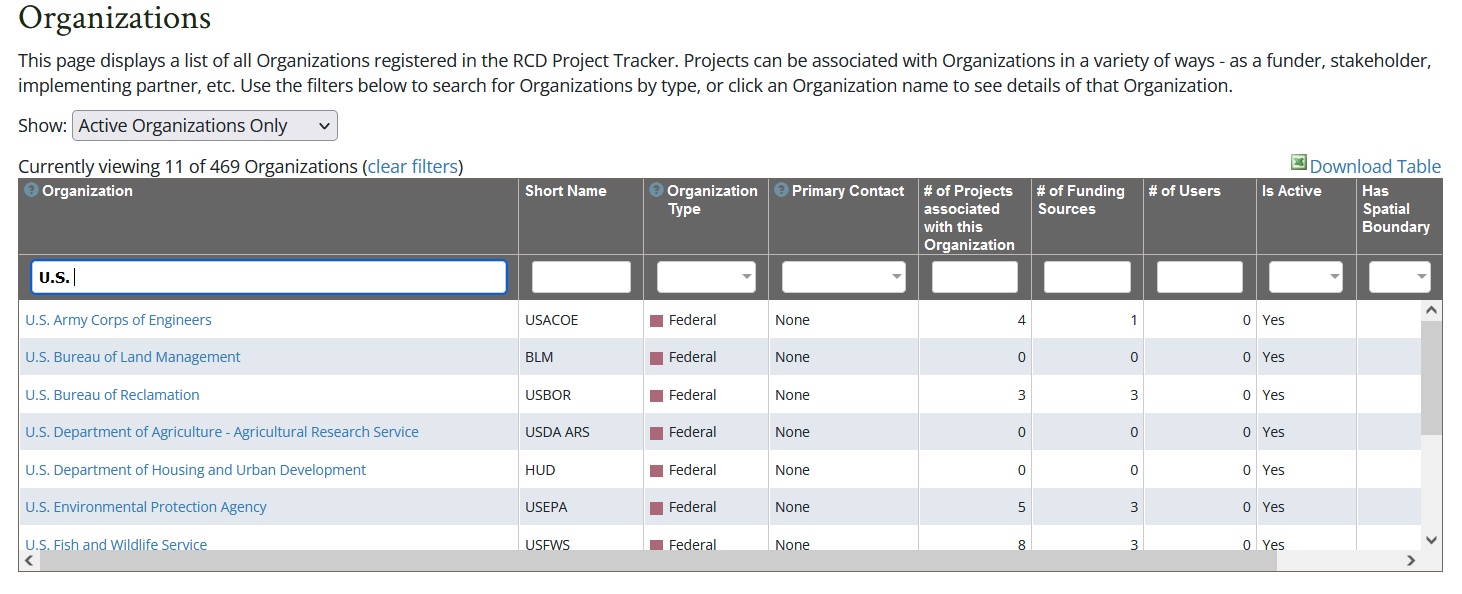
Task: Click the clear filters link
Action: click(412, 167)
